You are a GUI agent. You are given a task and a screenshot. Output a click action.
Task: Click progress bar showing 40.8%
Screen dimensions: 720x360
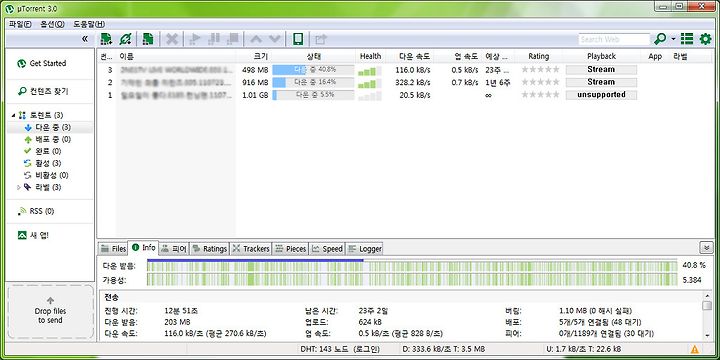(313, 70)
